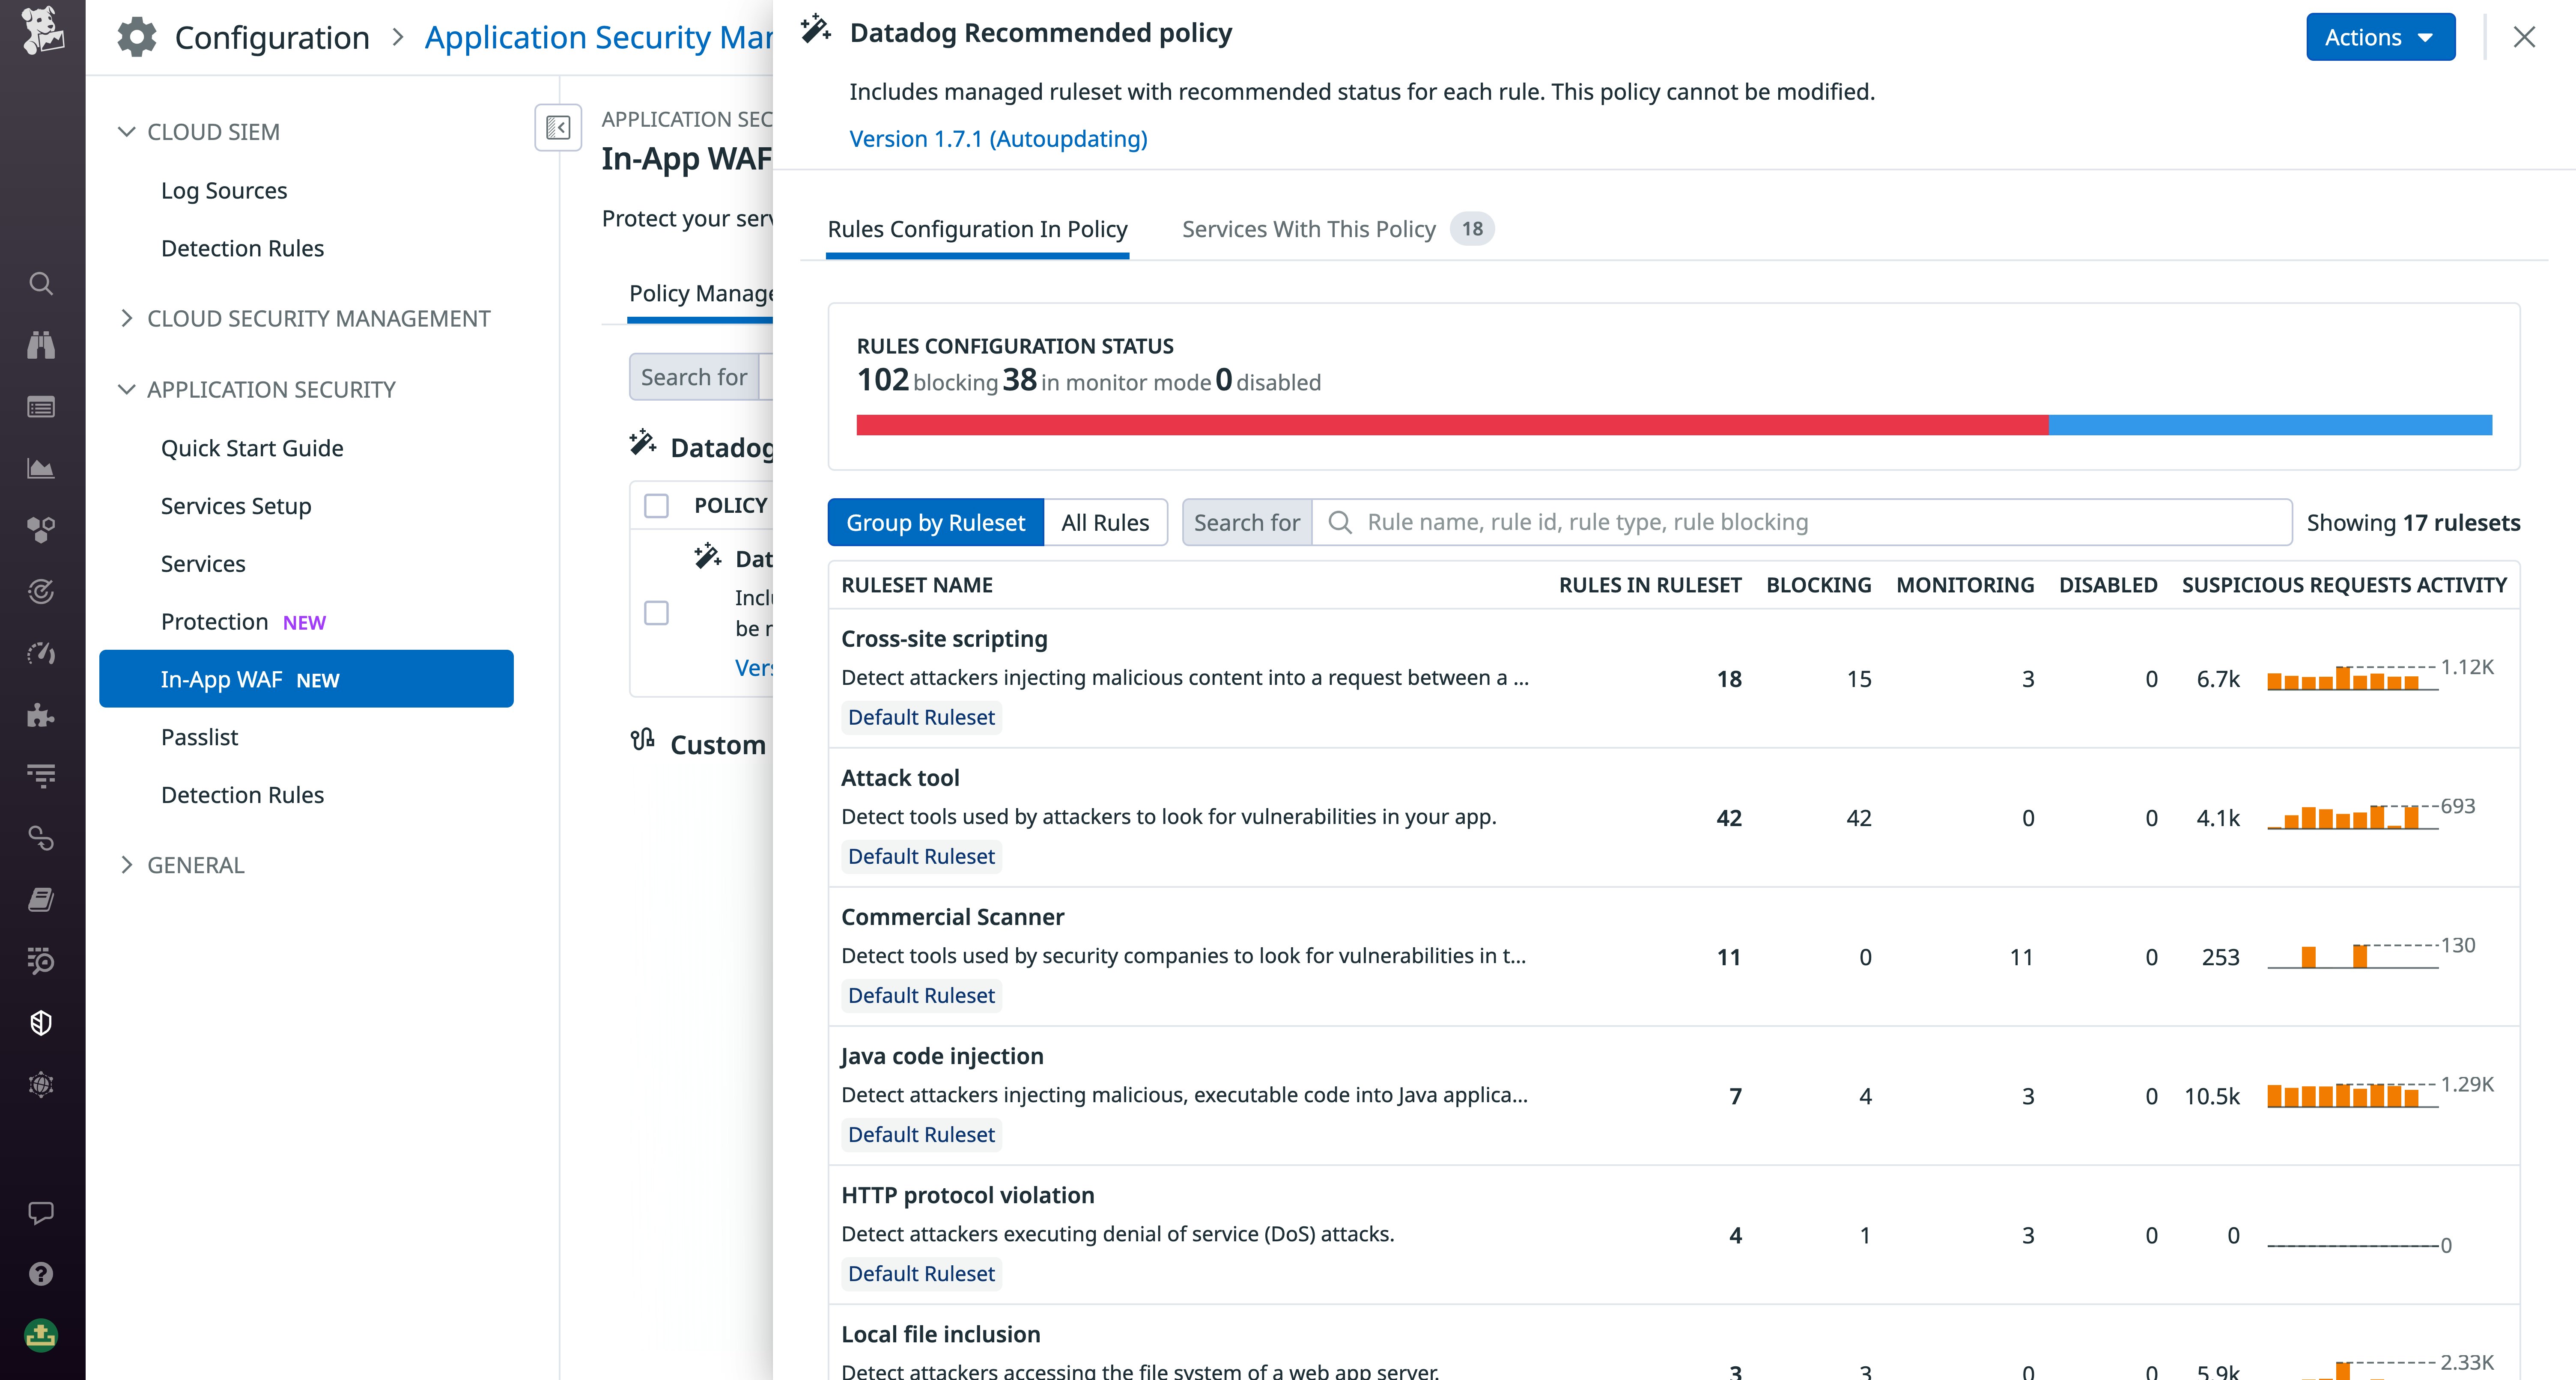2576x1380 pixels.
Task: Open the metrics gauge sidebar icon
Action: (x=41, y=653)
